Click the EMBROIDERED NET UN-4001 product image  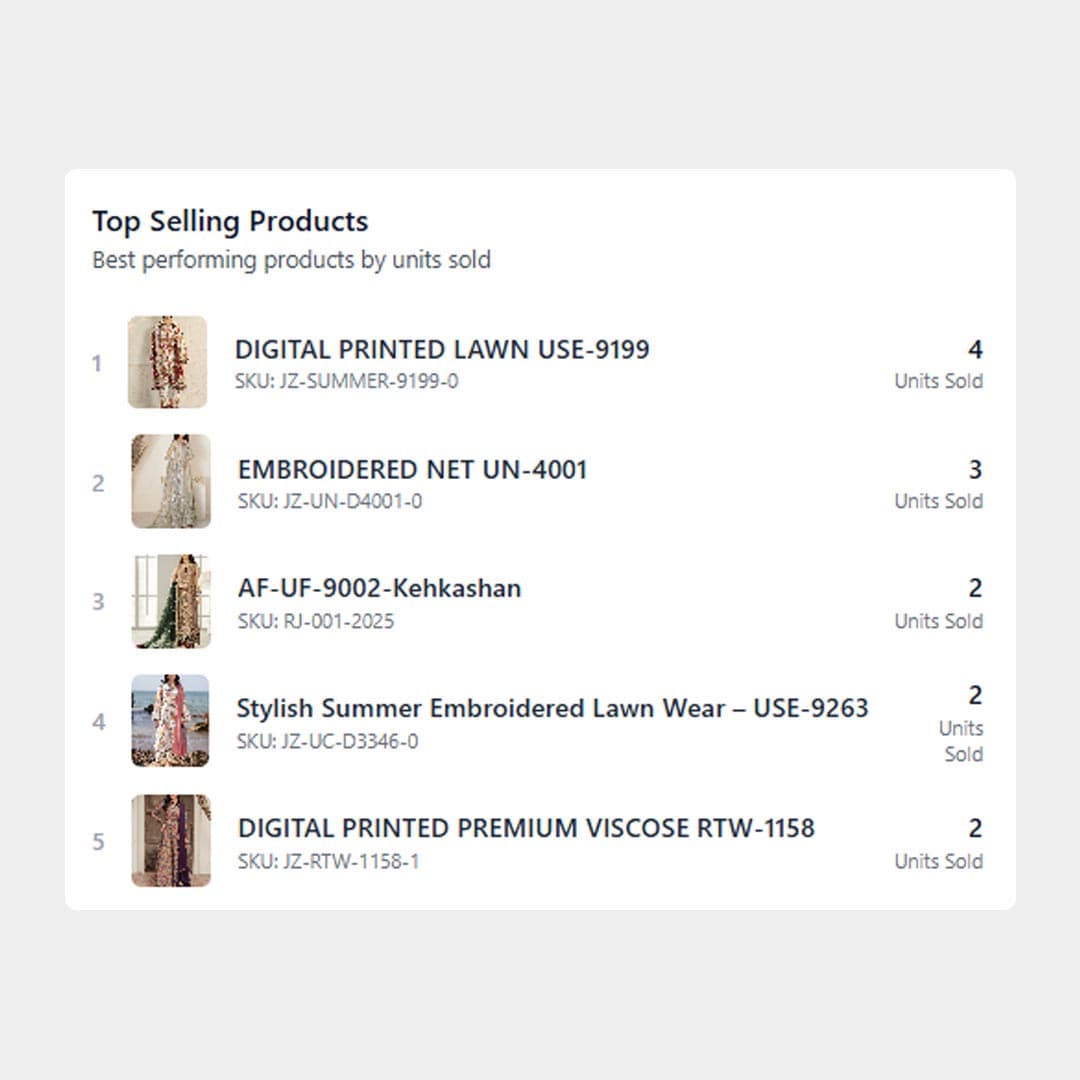(171, 481)
